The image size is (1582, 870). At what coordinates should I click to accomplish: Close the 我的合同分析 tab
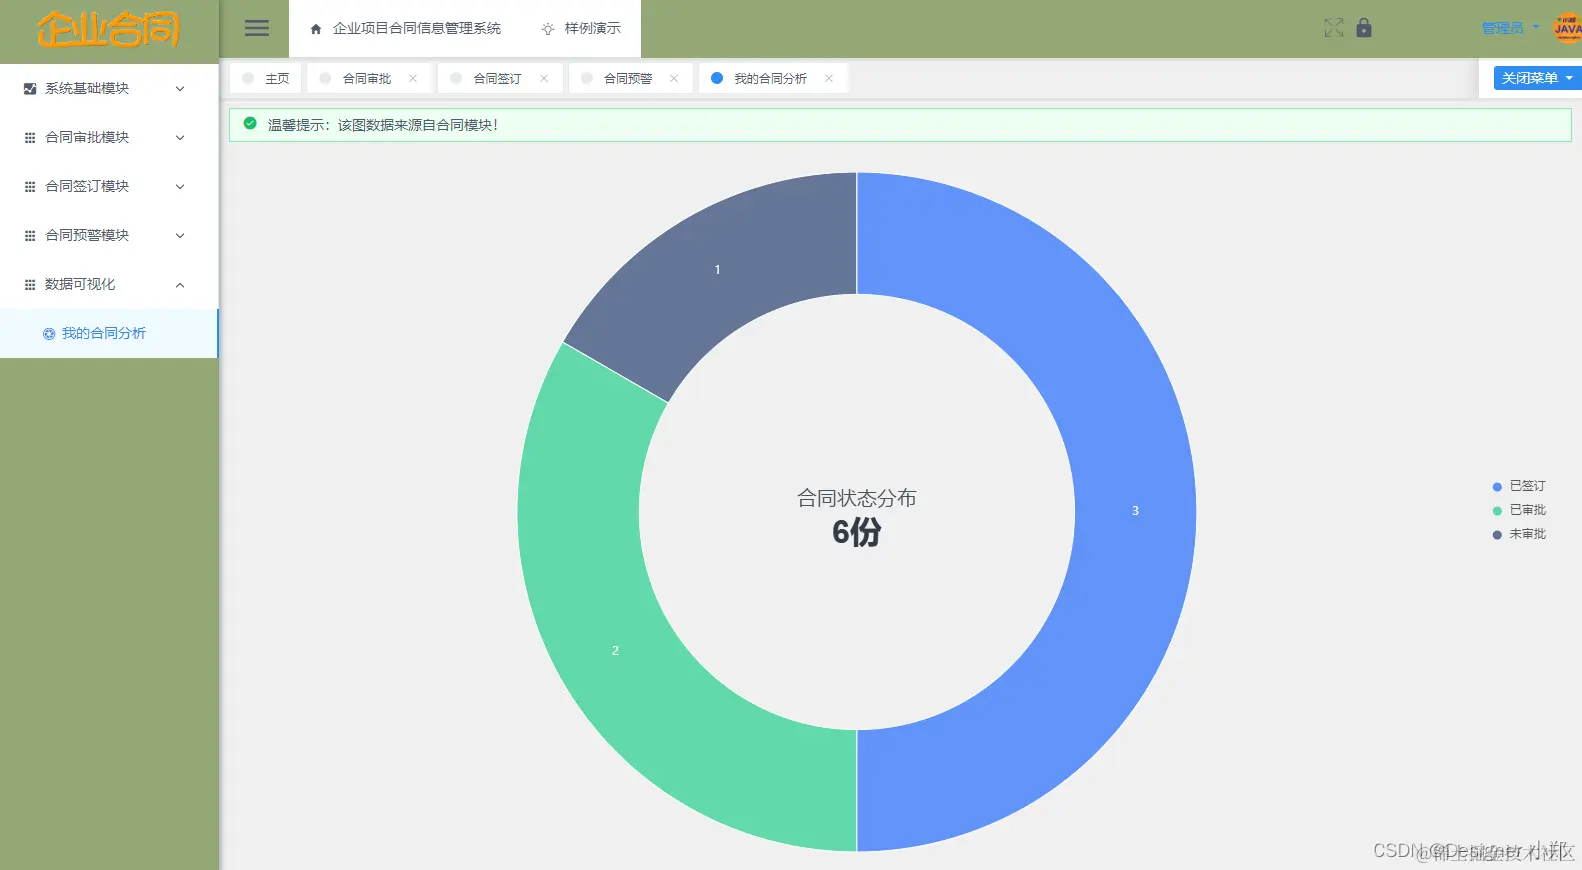click(x=829, y=78)
